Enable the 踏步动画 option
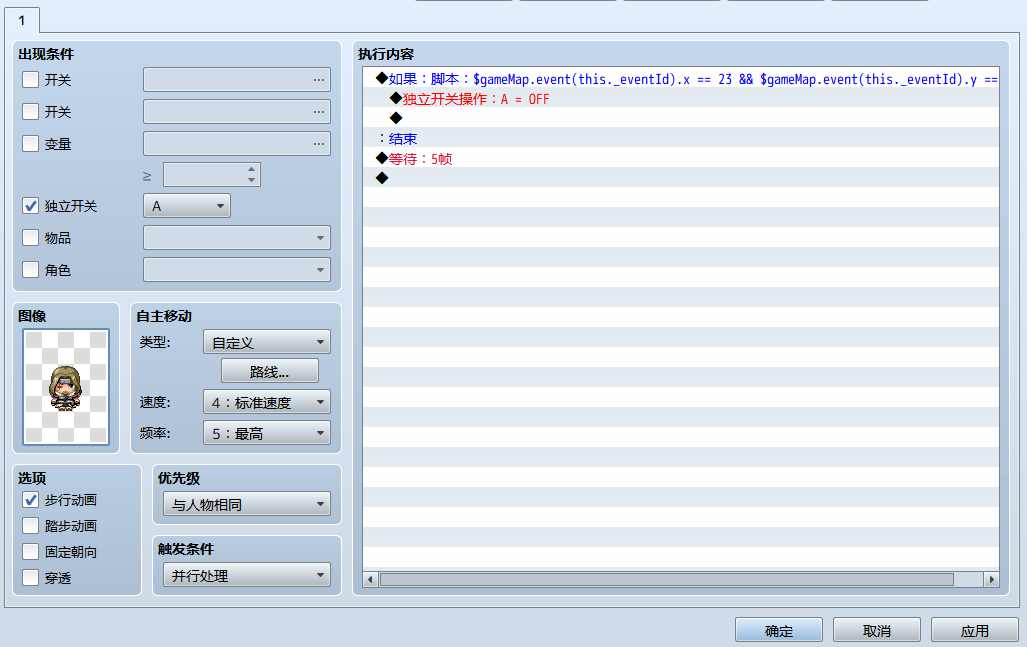 (x=31, y=525)
